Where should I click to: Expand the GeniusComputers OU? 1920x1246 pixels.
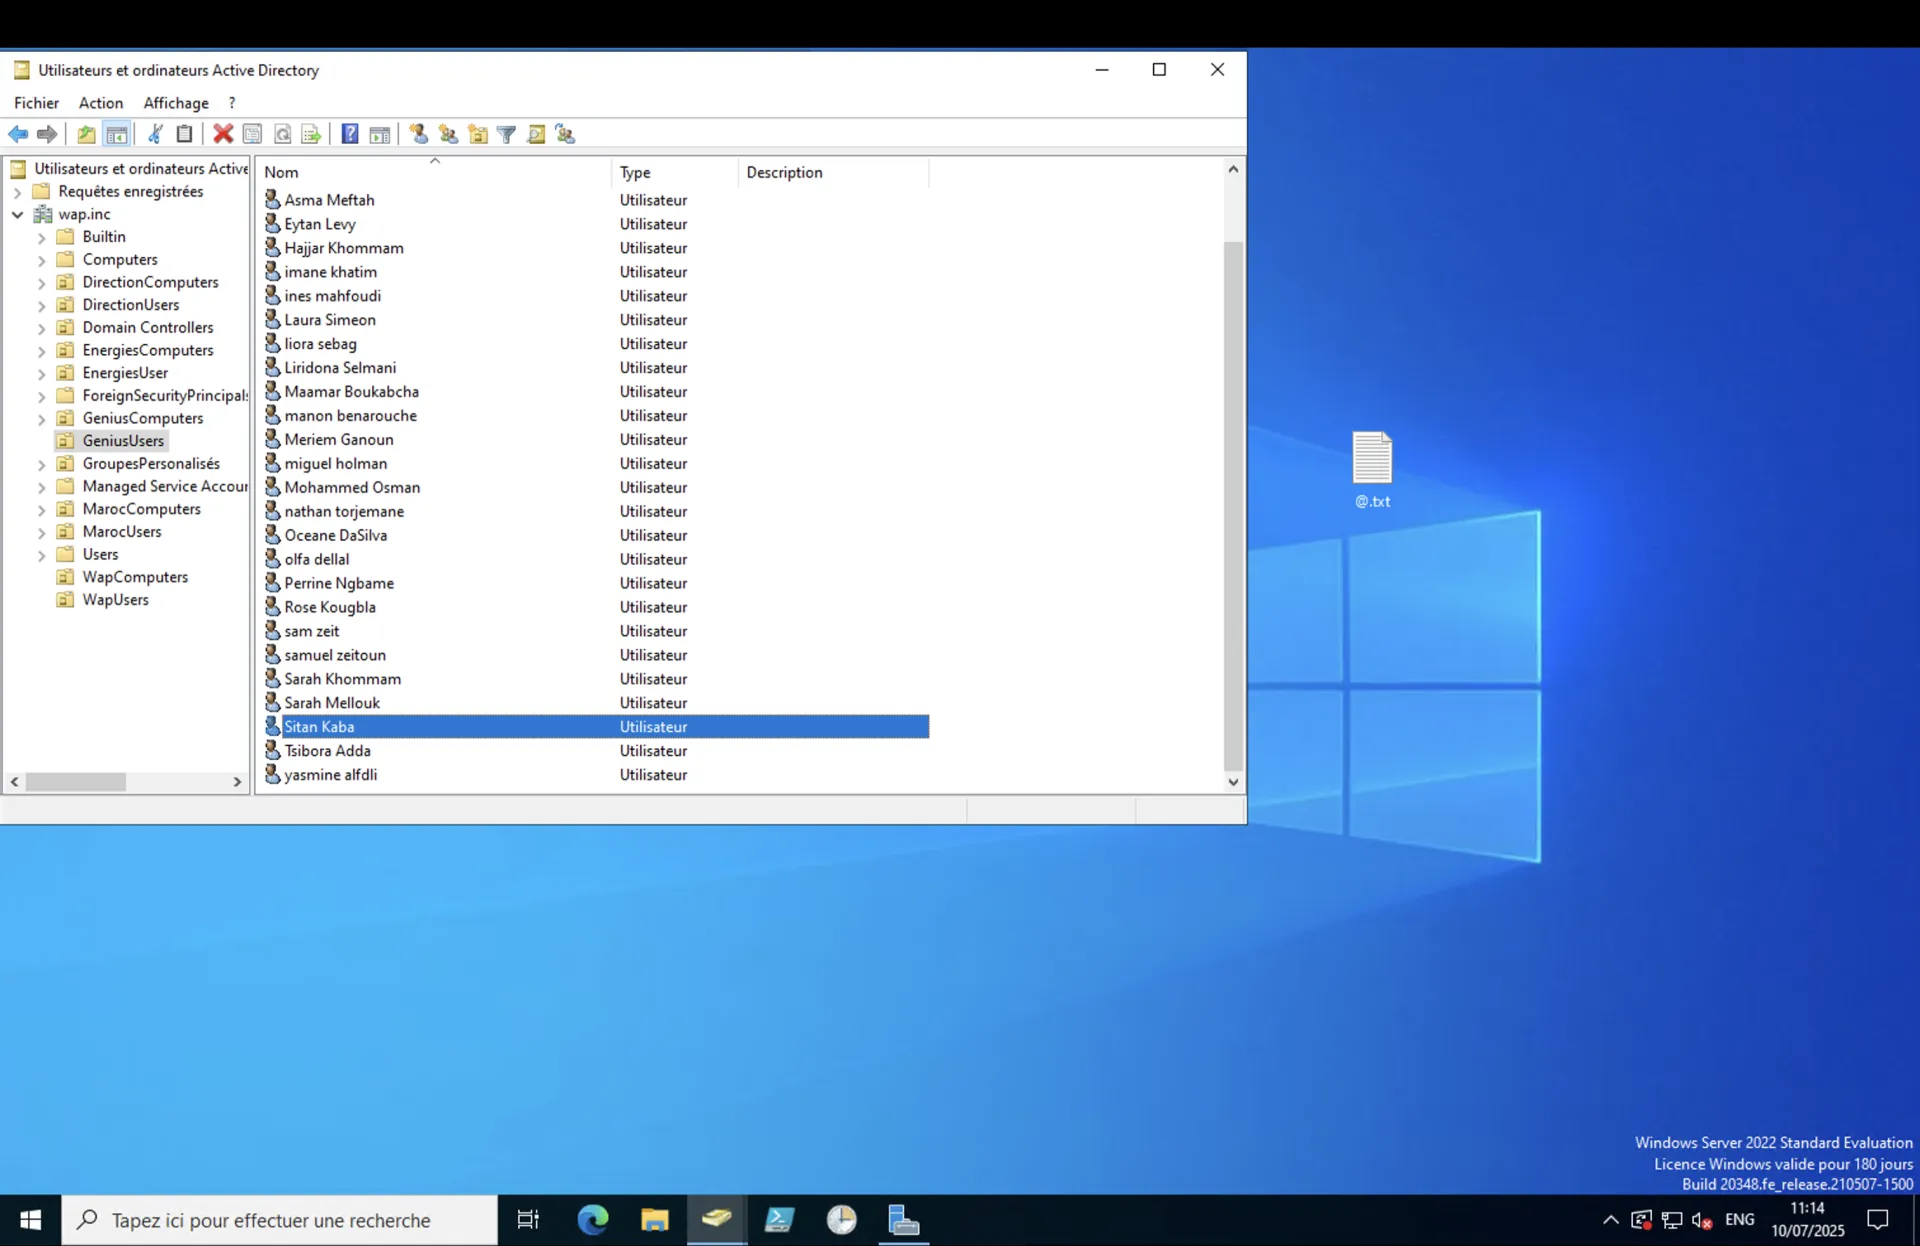[x=41, y=419]
